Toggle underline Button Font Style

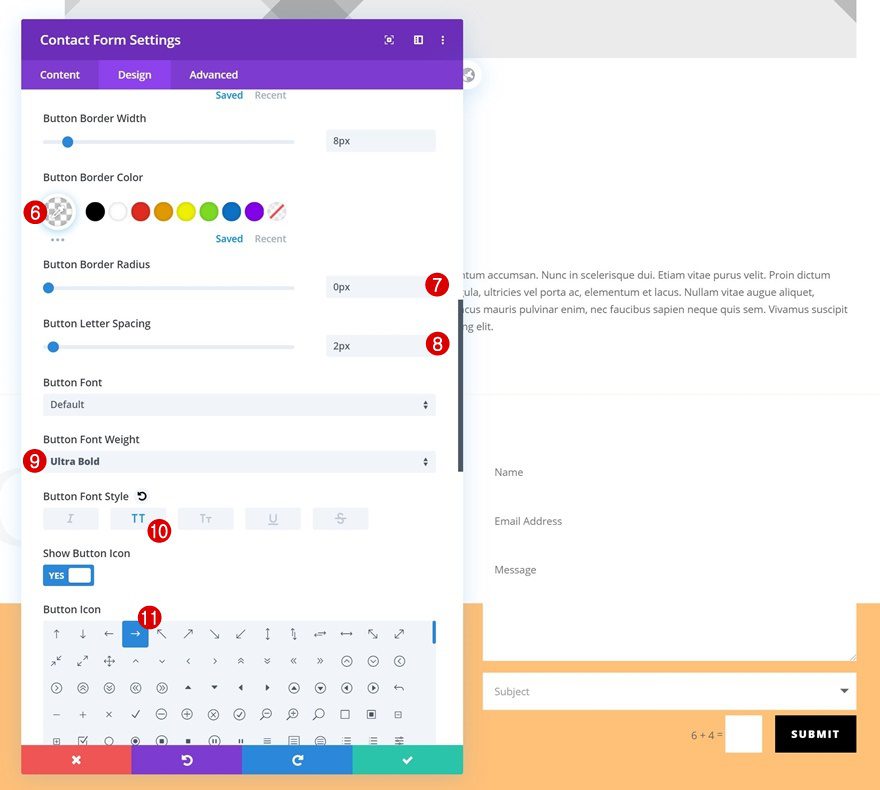click(272, 518)
